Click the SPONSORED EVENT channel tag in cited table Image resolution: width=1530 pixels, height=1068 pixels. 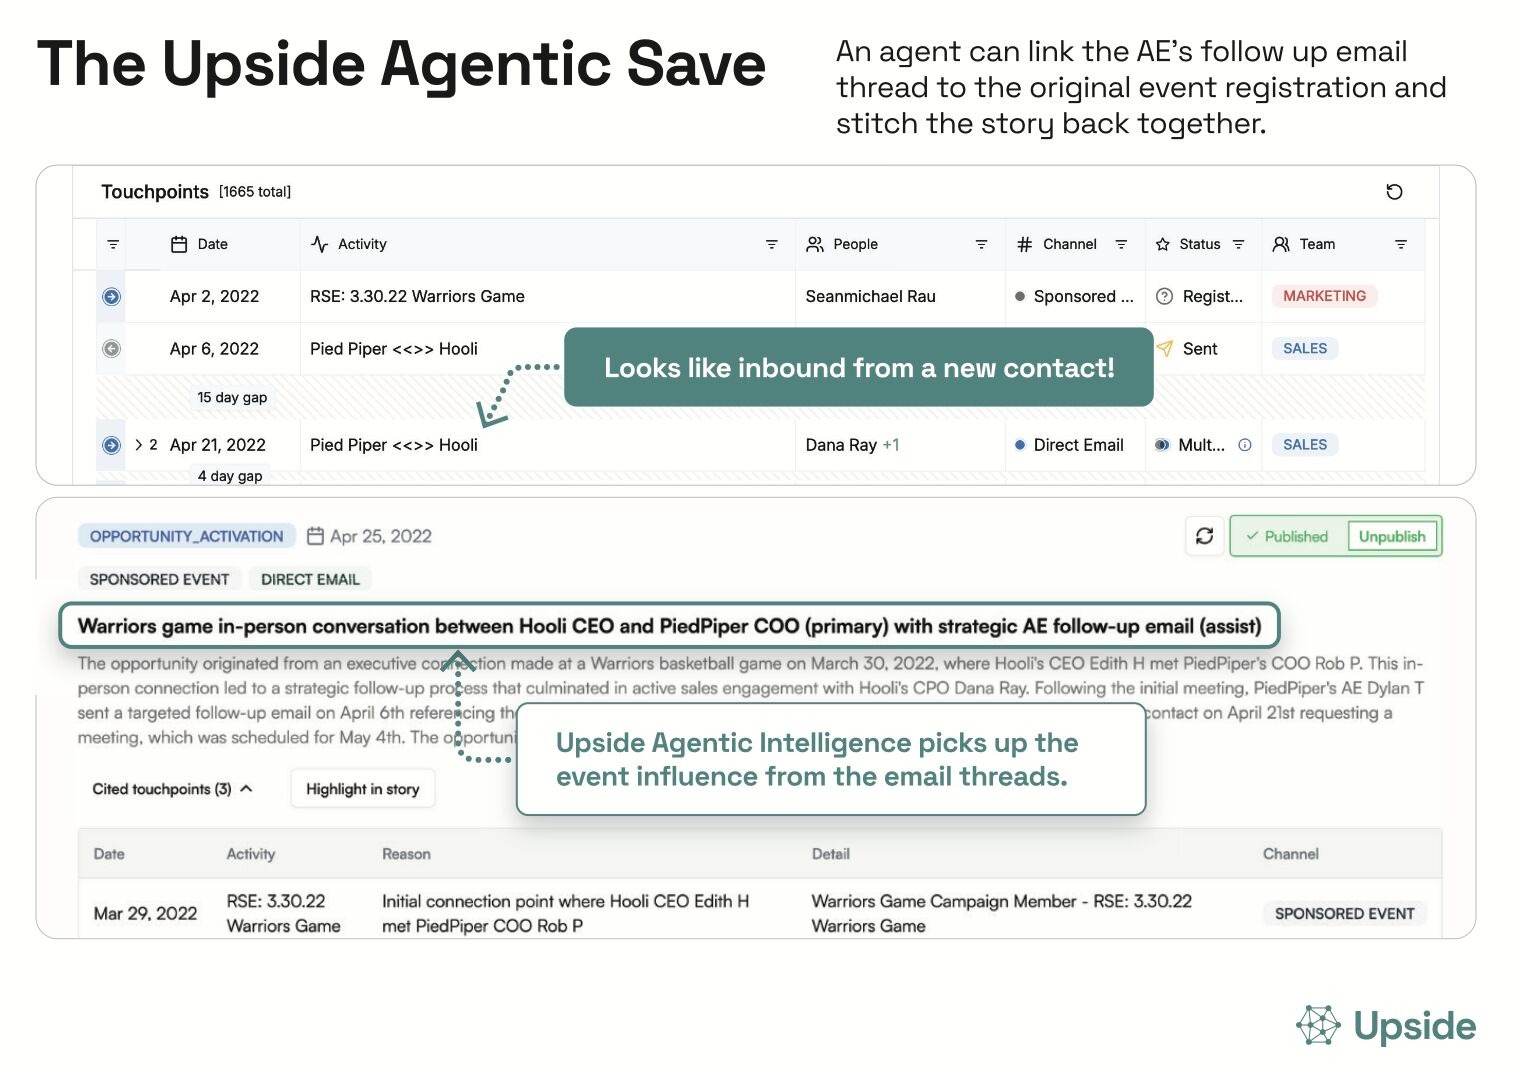(x=1344, y=913)
